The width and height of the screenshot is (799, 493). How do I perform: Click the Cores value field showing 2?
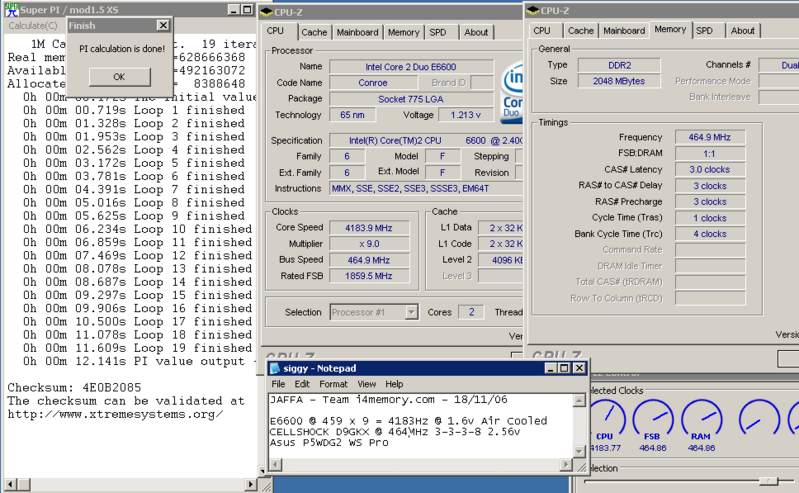pyautogui.click(x=471, y=312)
